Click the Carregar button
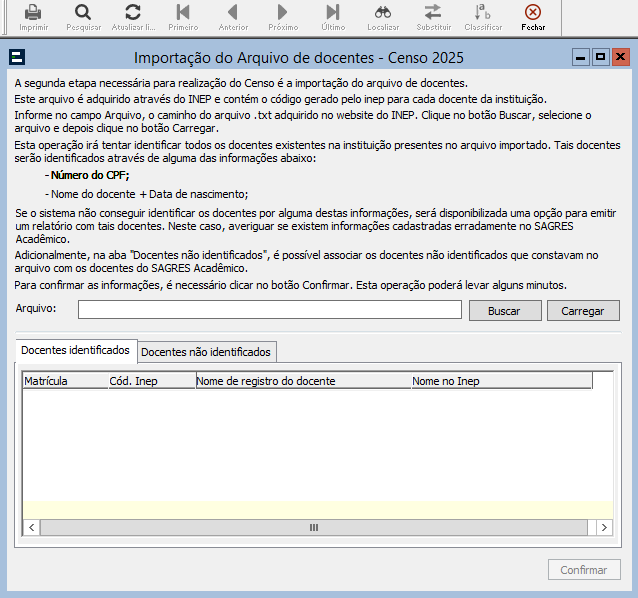 (583, 311)
